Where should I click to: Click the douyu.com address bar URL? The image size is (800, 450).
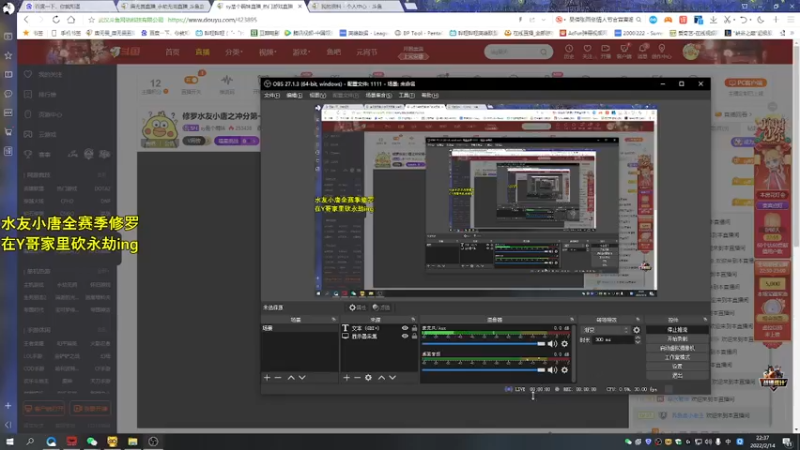point(212,20)
